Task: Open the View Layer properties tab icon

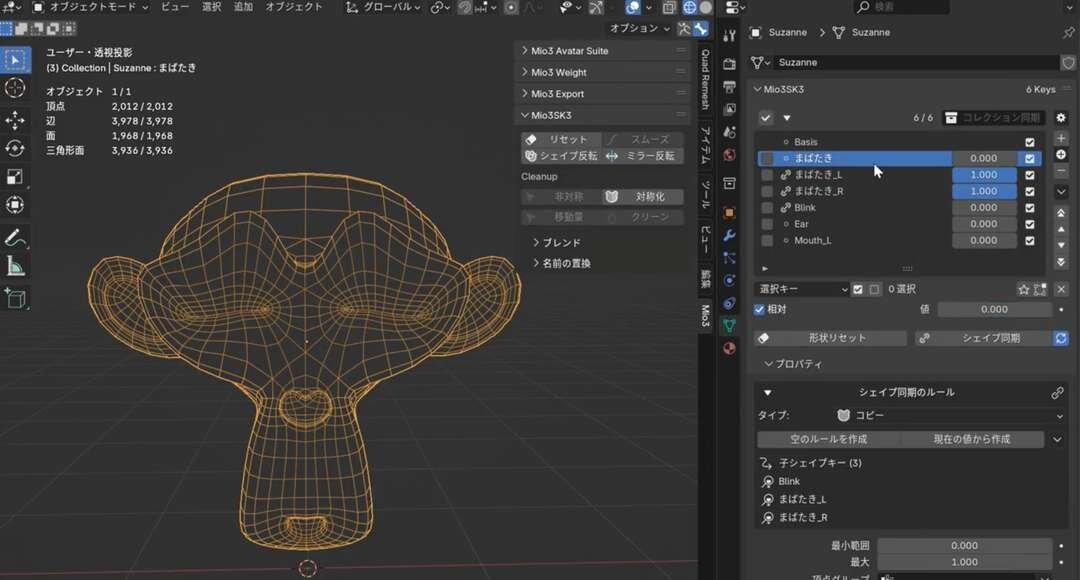Action: tap(729, 109)
